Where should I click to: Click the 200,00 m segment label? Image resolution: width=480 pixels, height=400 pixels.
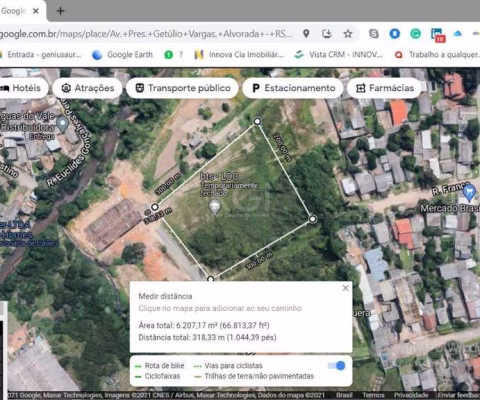click(x=282, y=147)
